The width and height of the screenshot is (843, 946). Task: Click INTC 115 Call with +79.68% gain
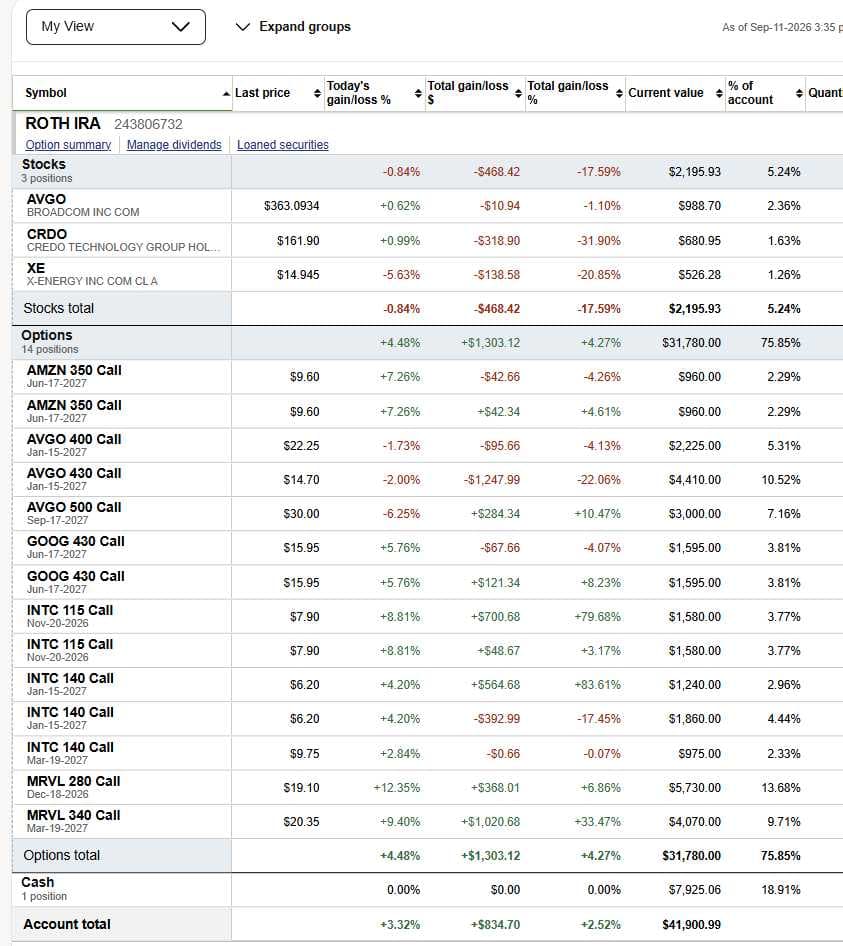[x=70, y=611]
